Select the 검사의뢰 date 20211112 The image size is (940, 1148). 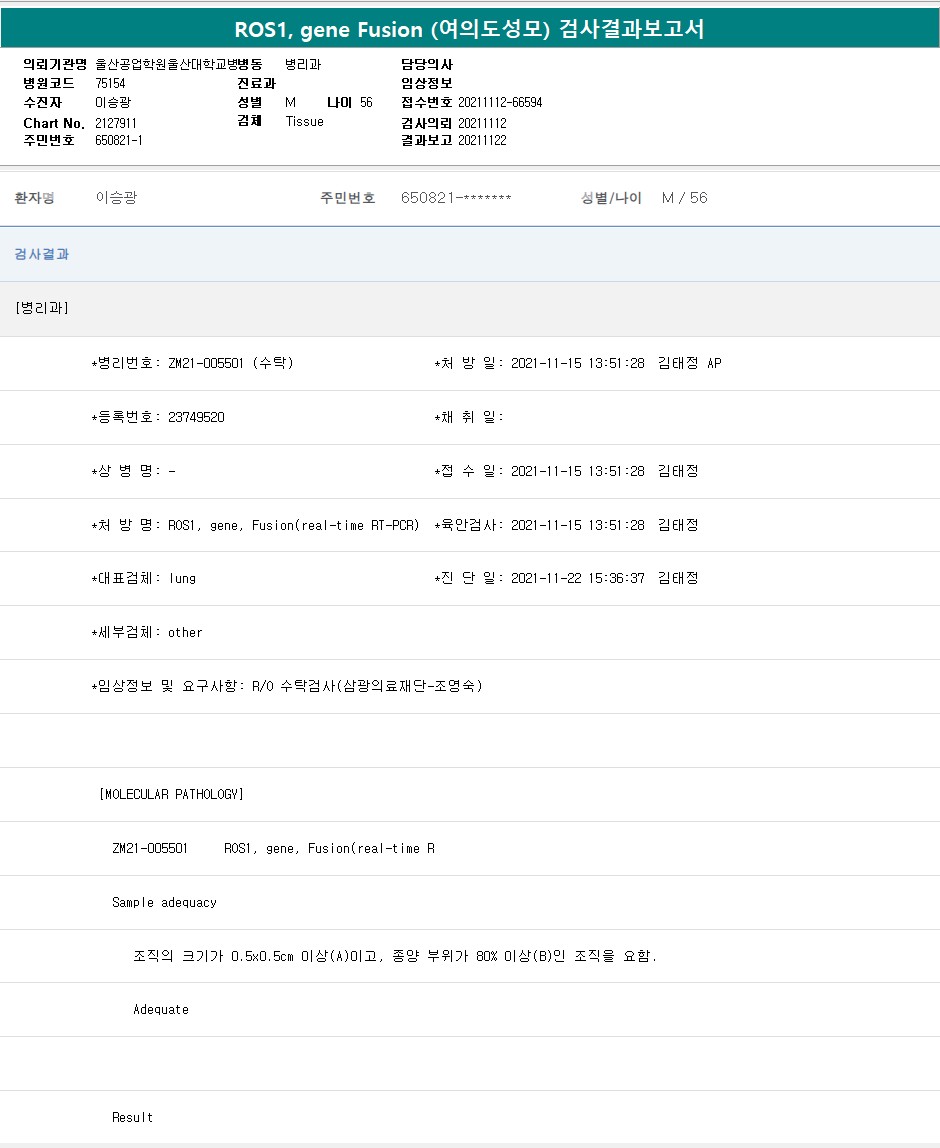[482, 123]
